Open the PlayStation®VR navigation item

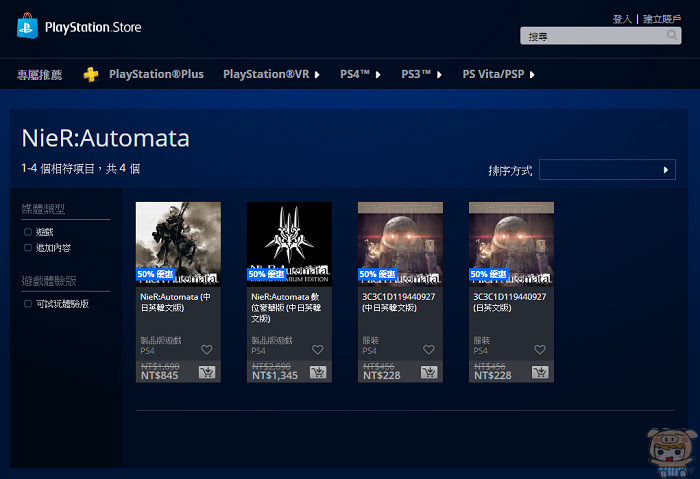266,74
